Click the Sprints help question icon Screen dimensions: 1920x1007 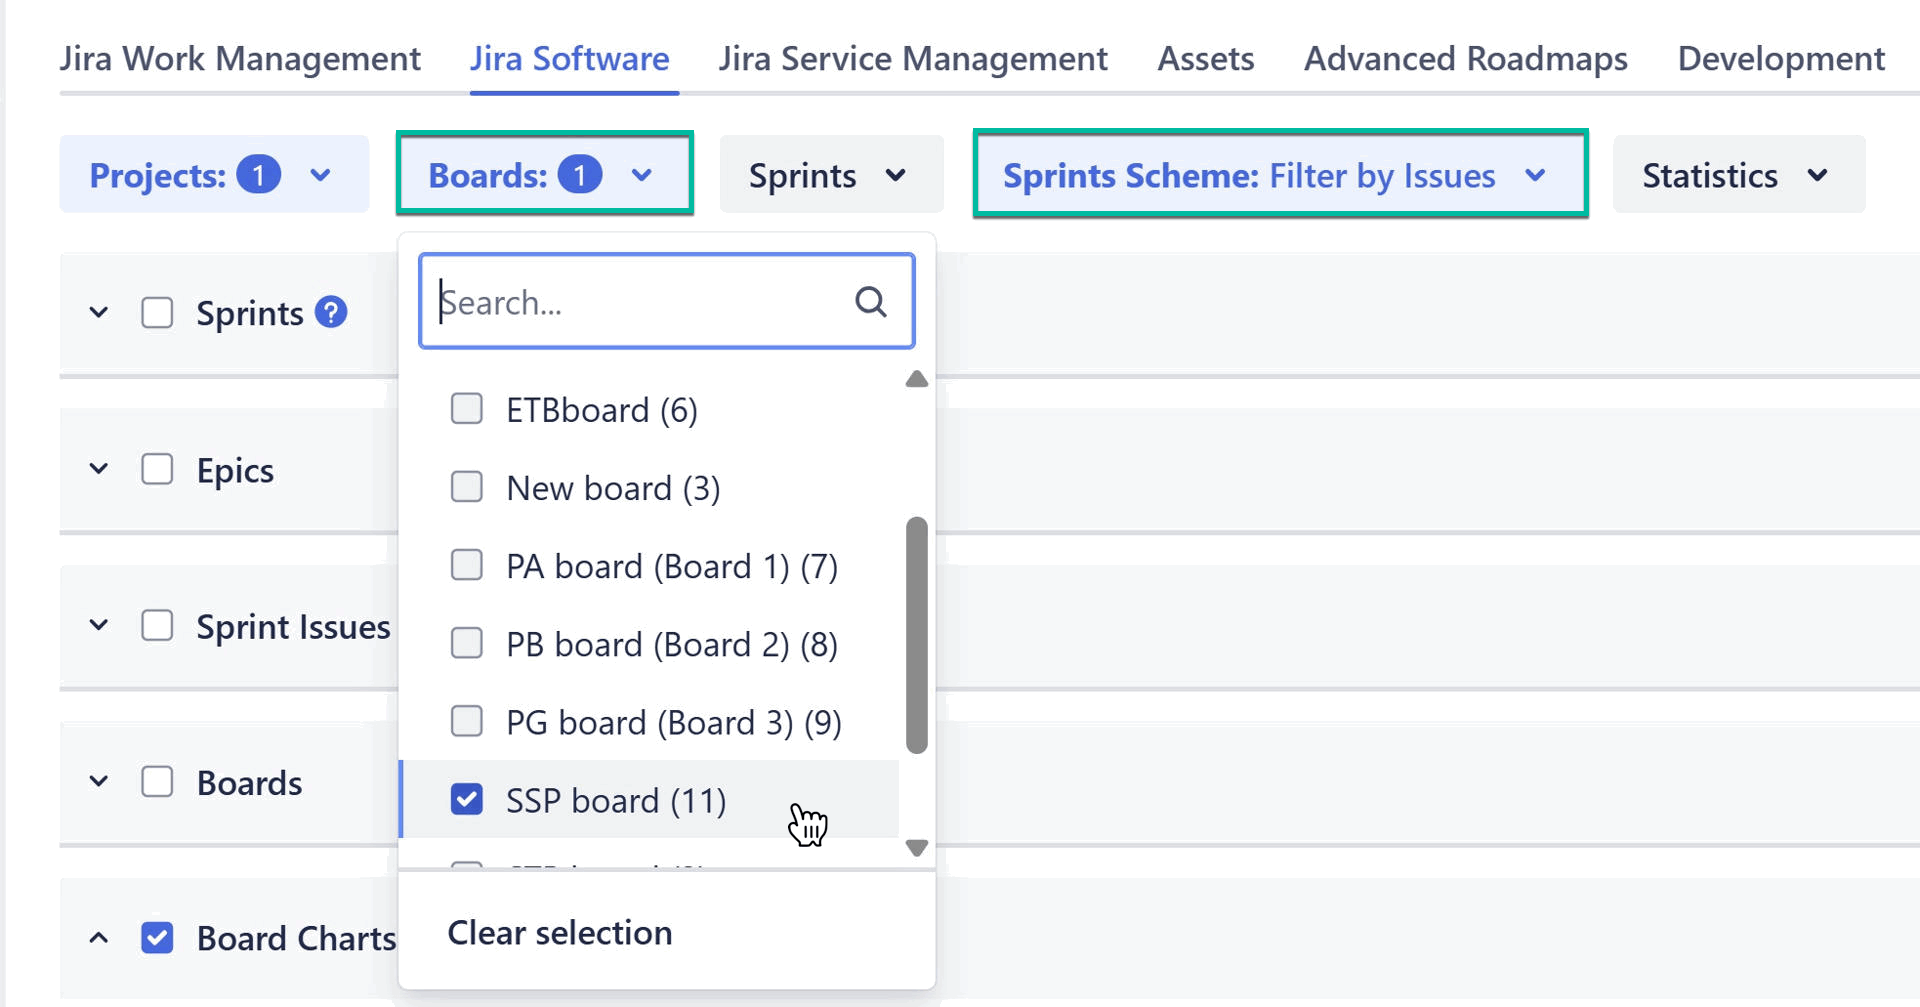(331, 312)
